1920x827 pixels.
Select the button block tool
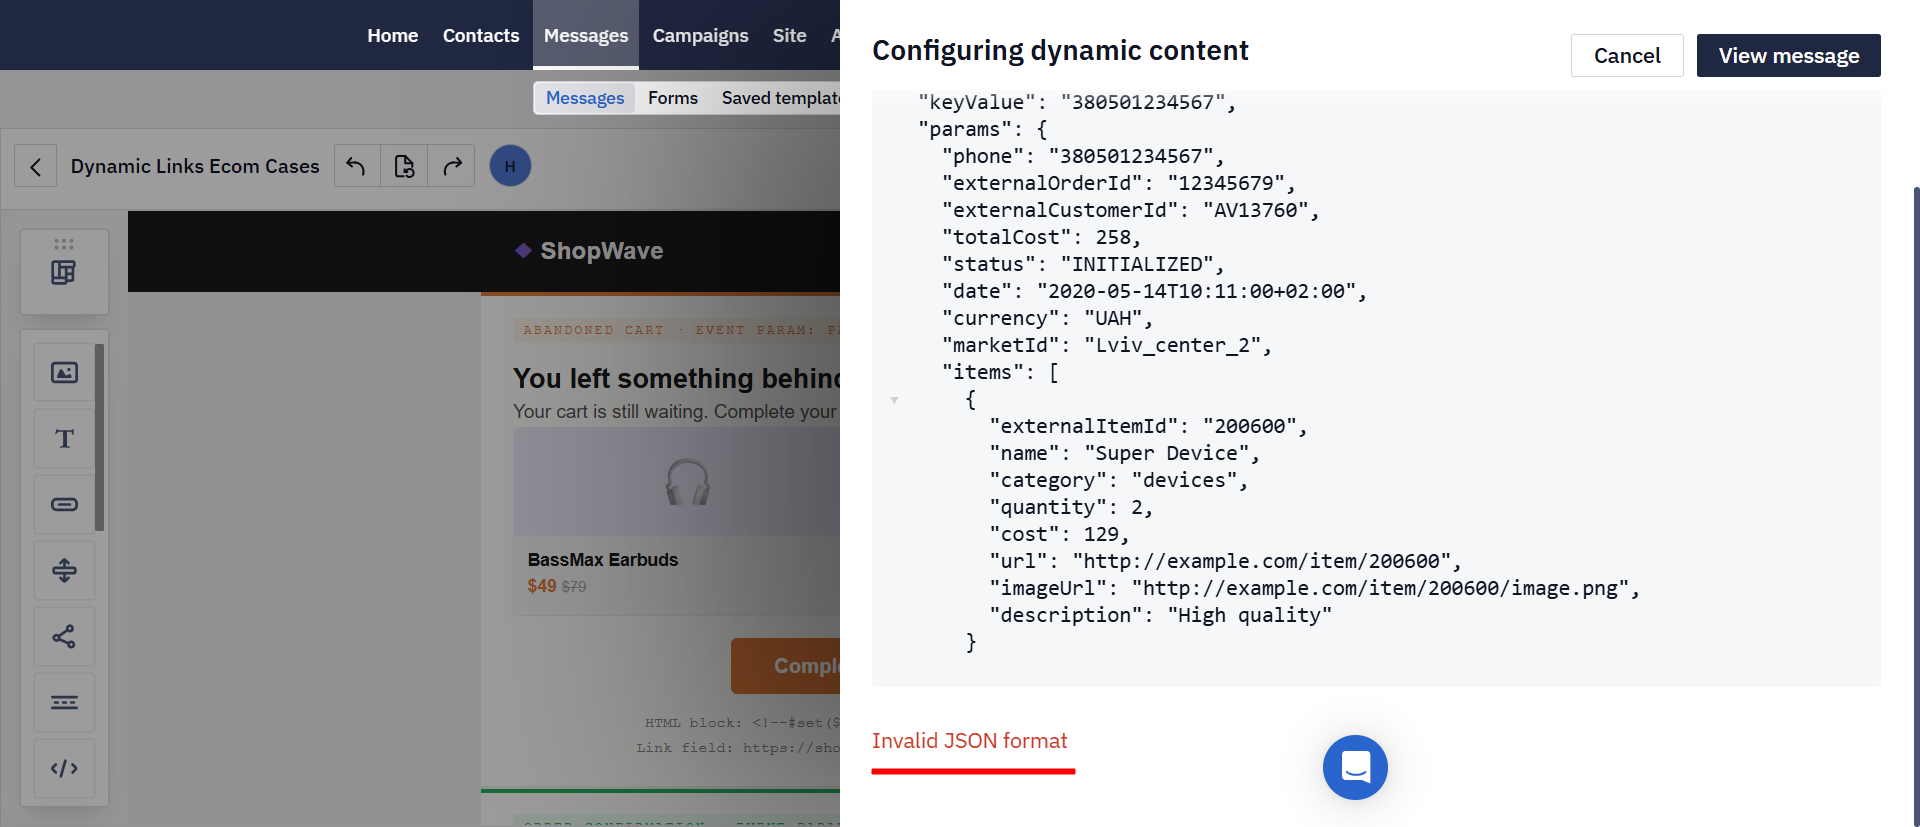pyautogui.click(x=64, y=505)
